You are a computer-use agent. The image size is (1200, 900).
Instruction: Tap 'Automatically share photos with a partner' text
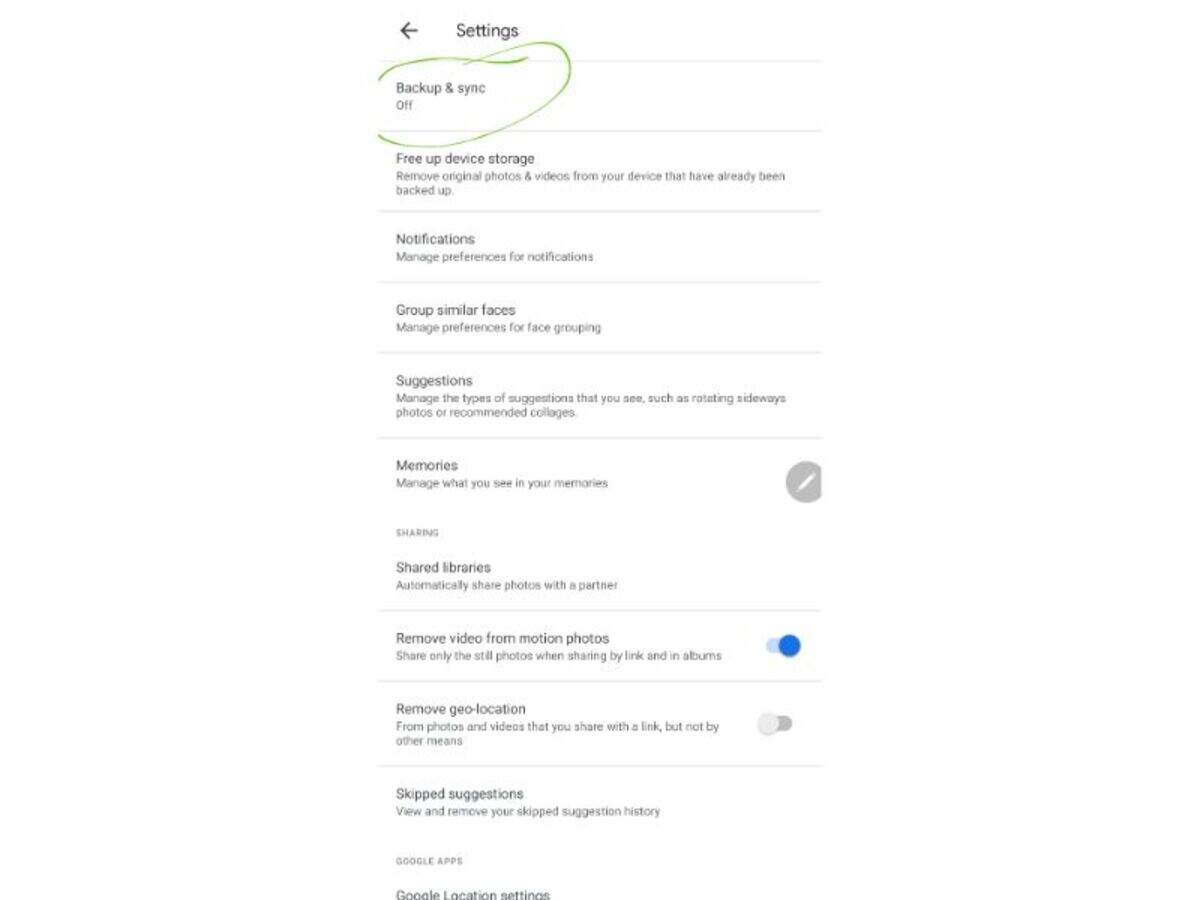(506, 585)
